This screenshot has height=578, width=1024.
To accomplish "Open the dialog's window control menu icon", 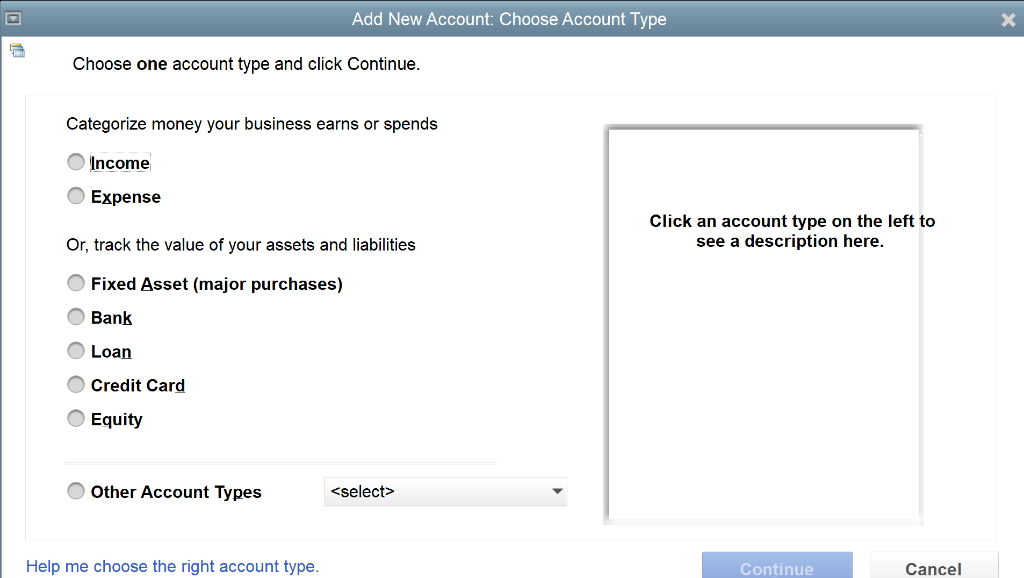I will point(14,18).
